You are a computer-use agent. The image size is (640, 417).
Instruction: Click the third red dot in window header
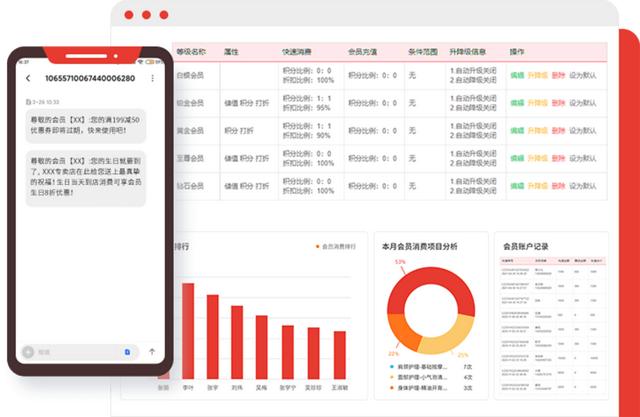(x=163, y=15)
